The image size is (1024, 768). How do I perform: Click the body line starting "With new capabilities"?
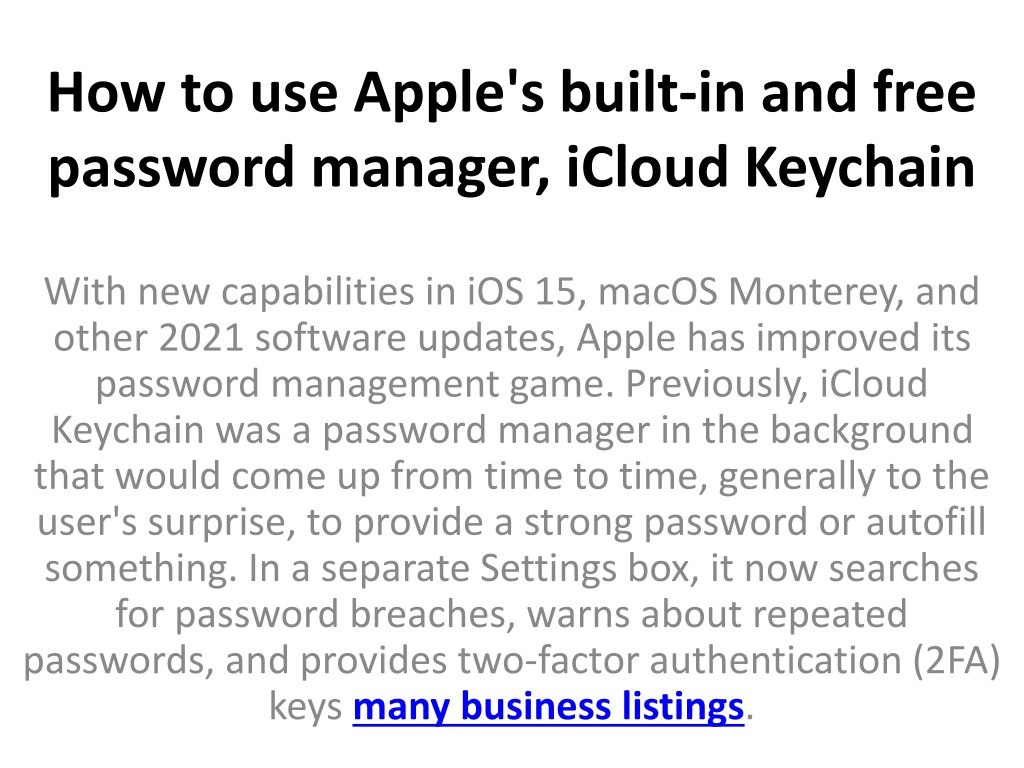(x=512, y=291)
